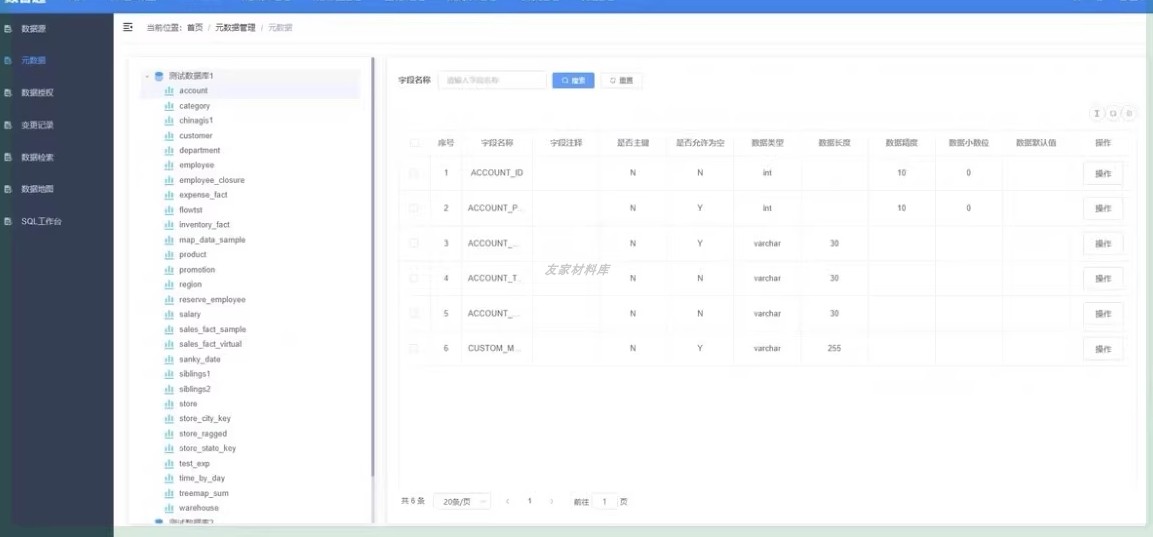Select the employee table in tree
Screen dimensions: 1153x537
pyautogui.click(x=196, y=165)
